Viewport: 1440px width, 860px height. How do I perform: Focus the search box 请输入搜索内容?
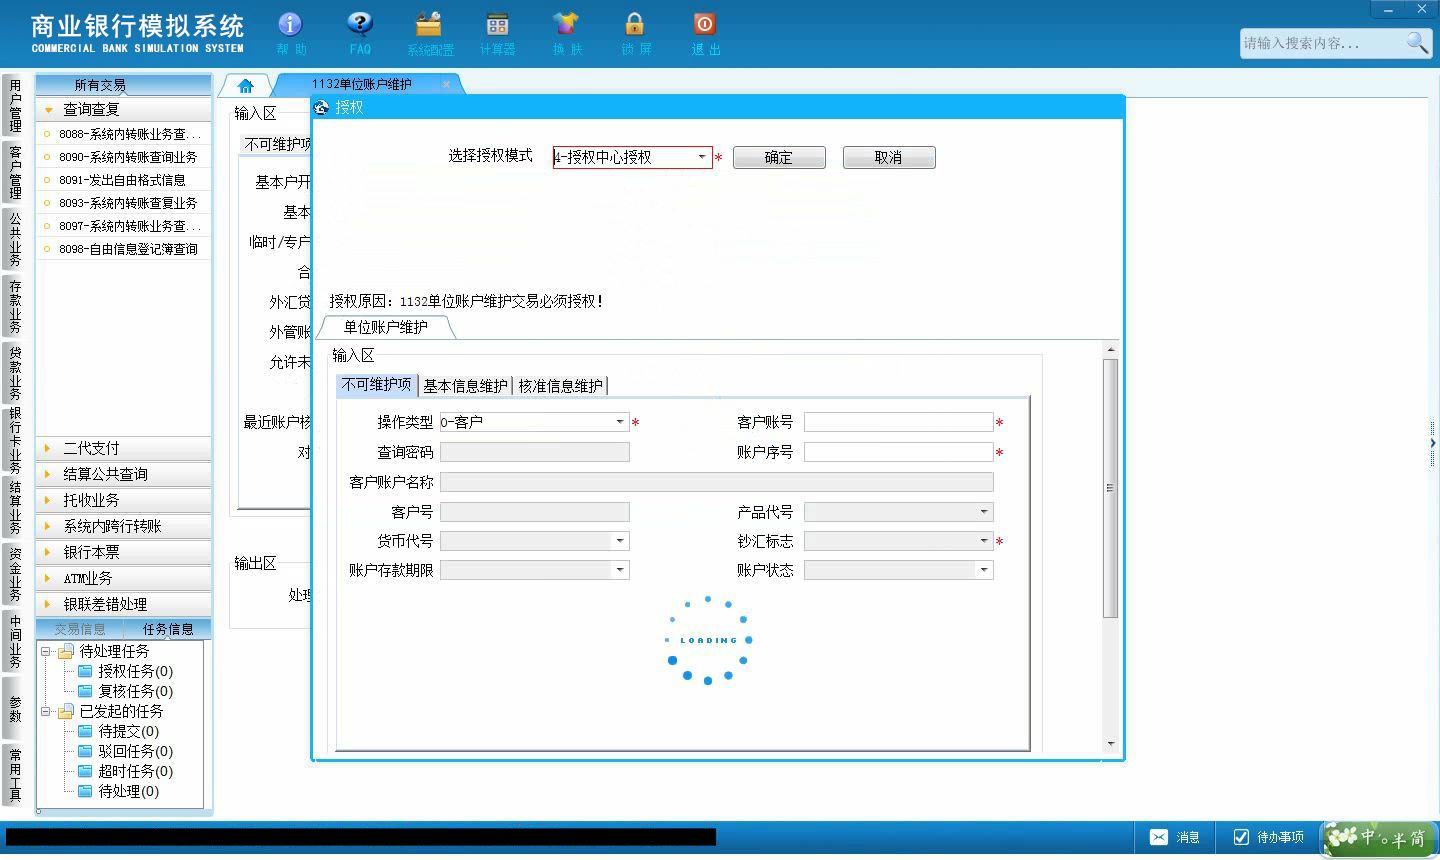tap(1322, 43)
